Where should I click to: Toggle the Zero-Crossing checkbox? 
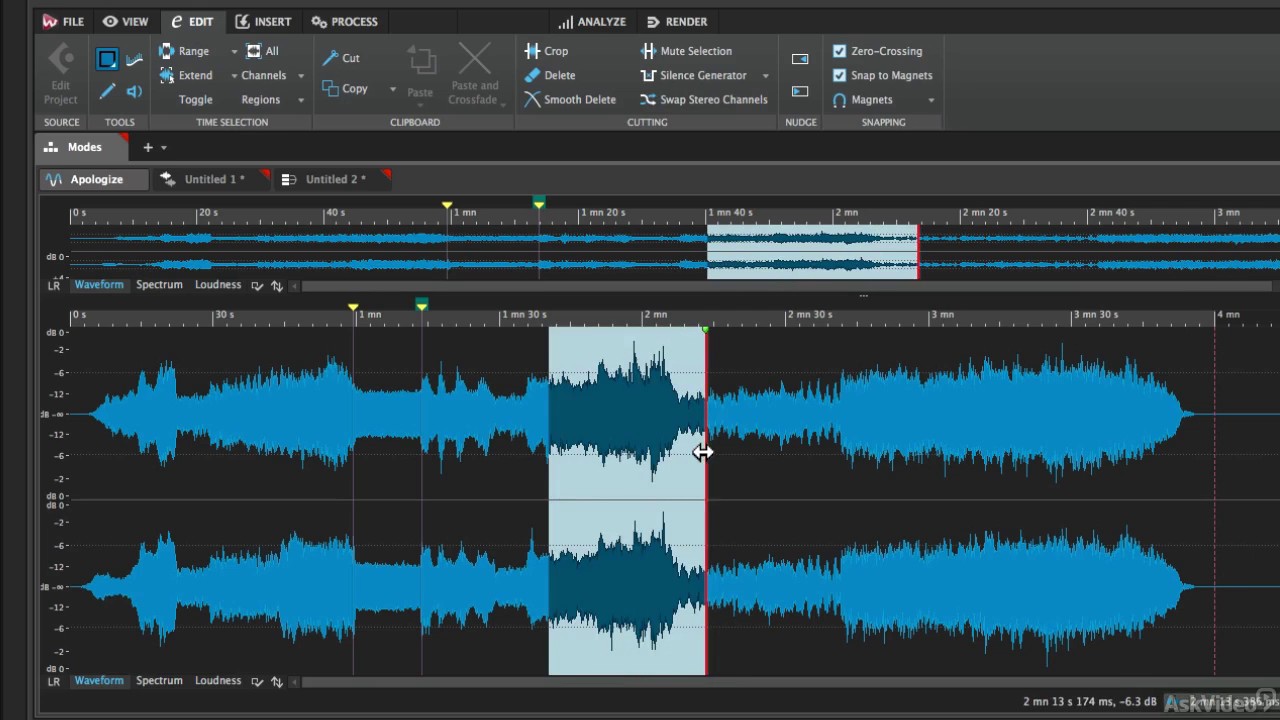tap(840, 51)
